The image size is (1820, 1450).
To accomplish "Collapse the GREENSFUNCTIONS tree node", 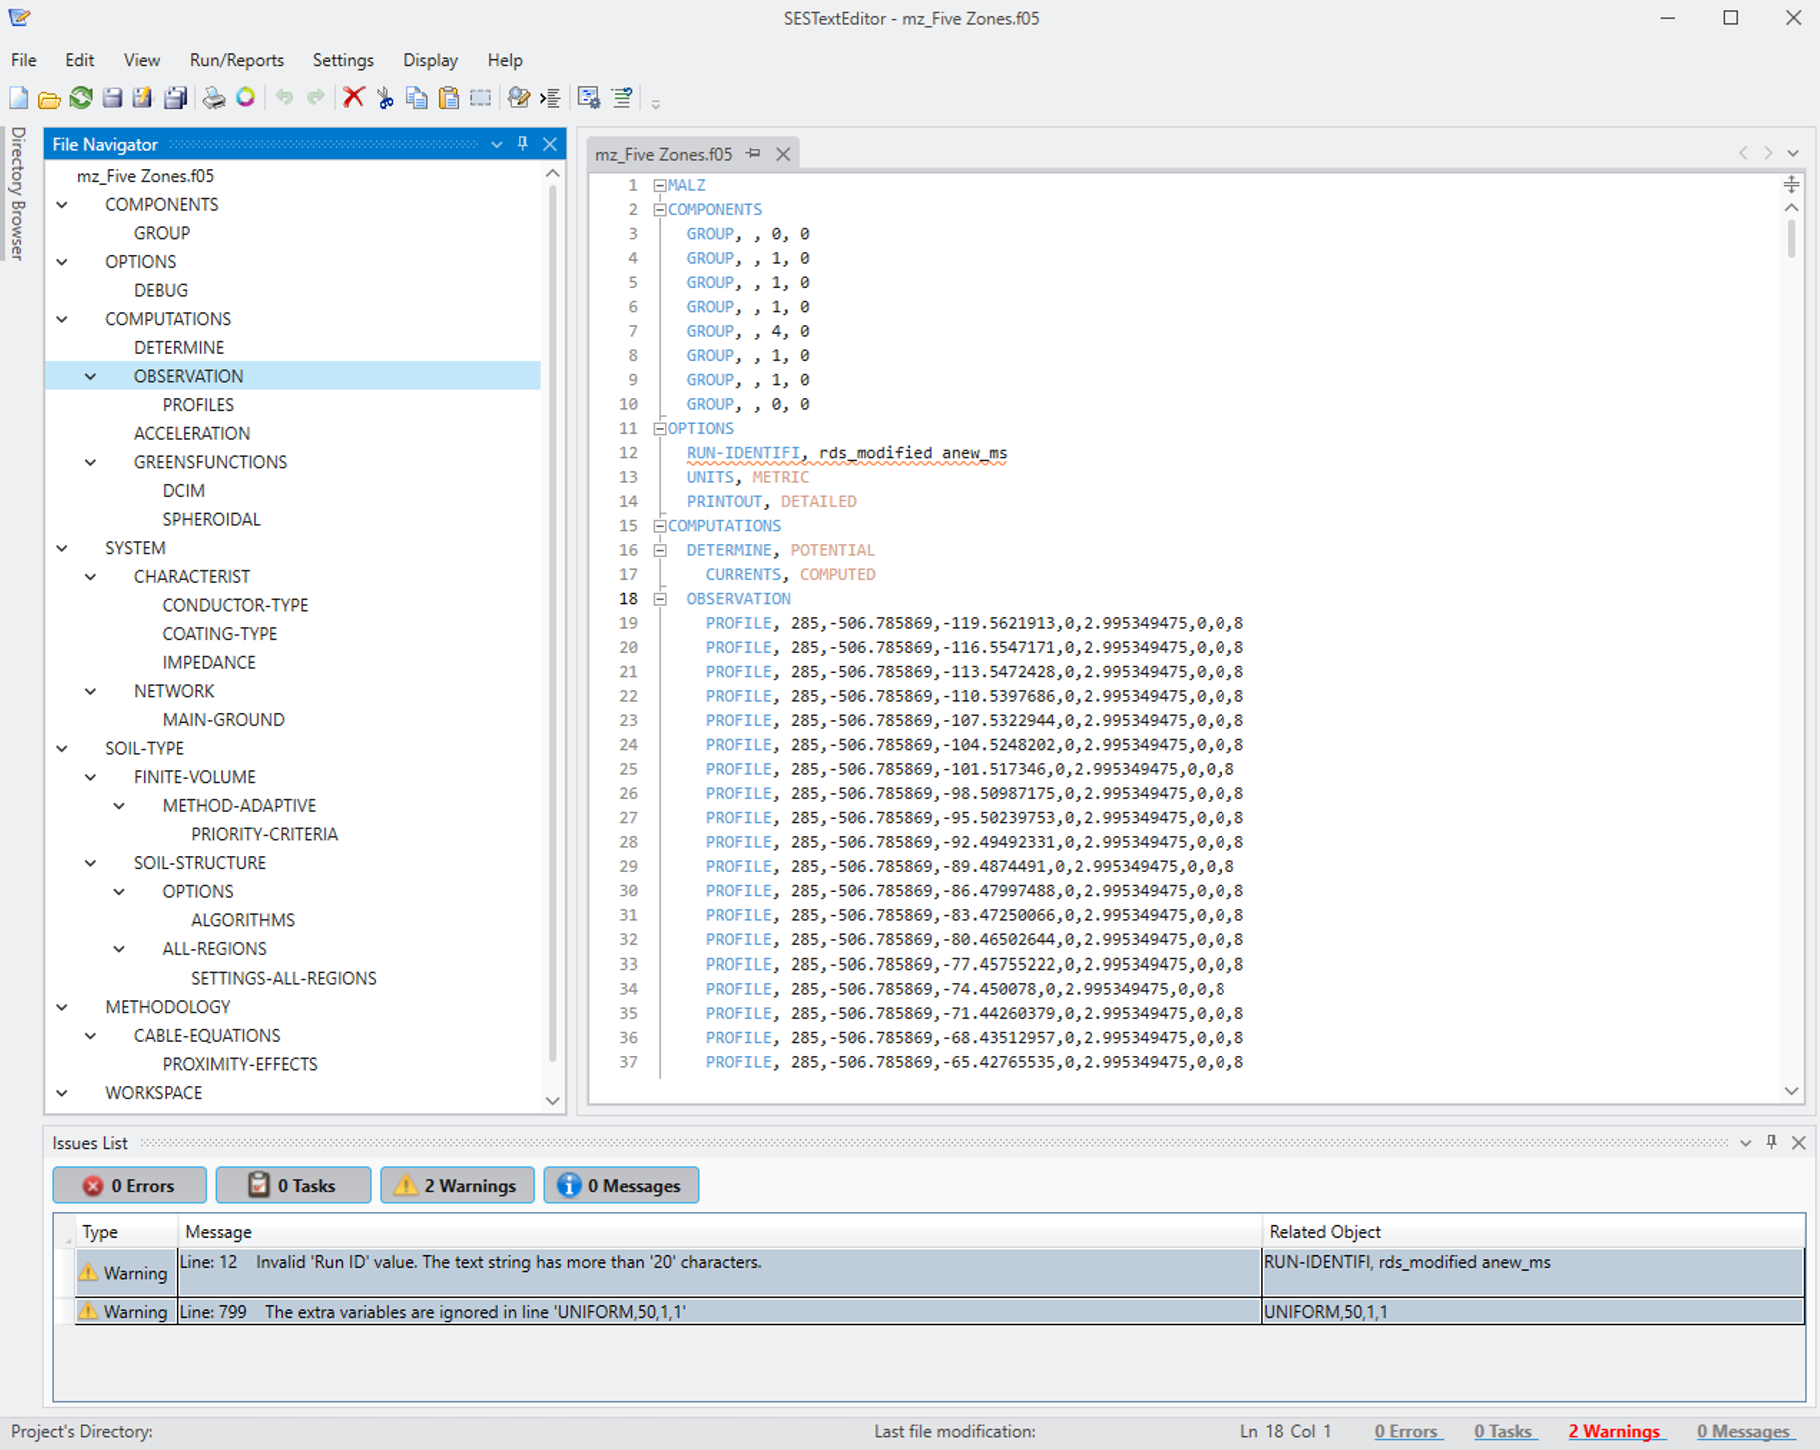I will tap(91, 463).
